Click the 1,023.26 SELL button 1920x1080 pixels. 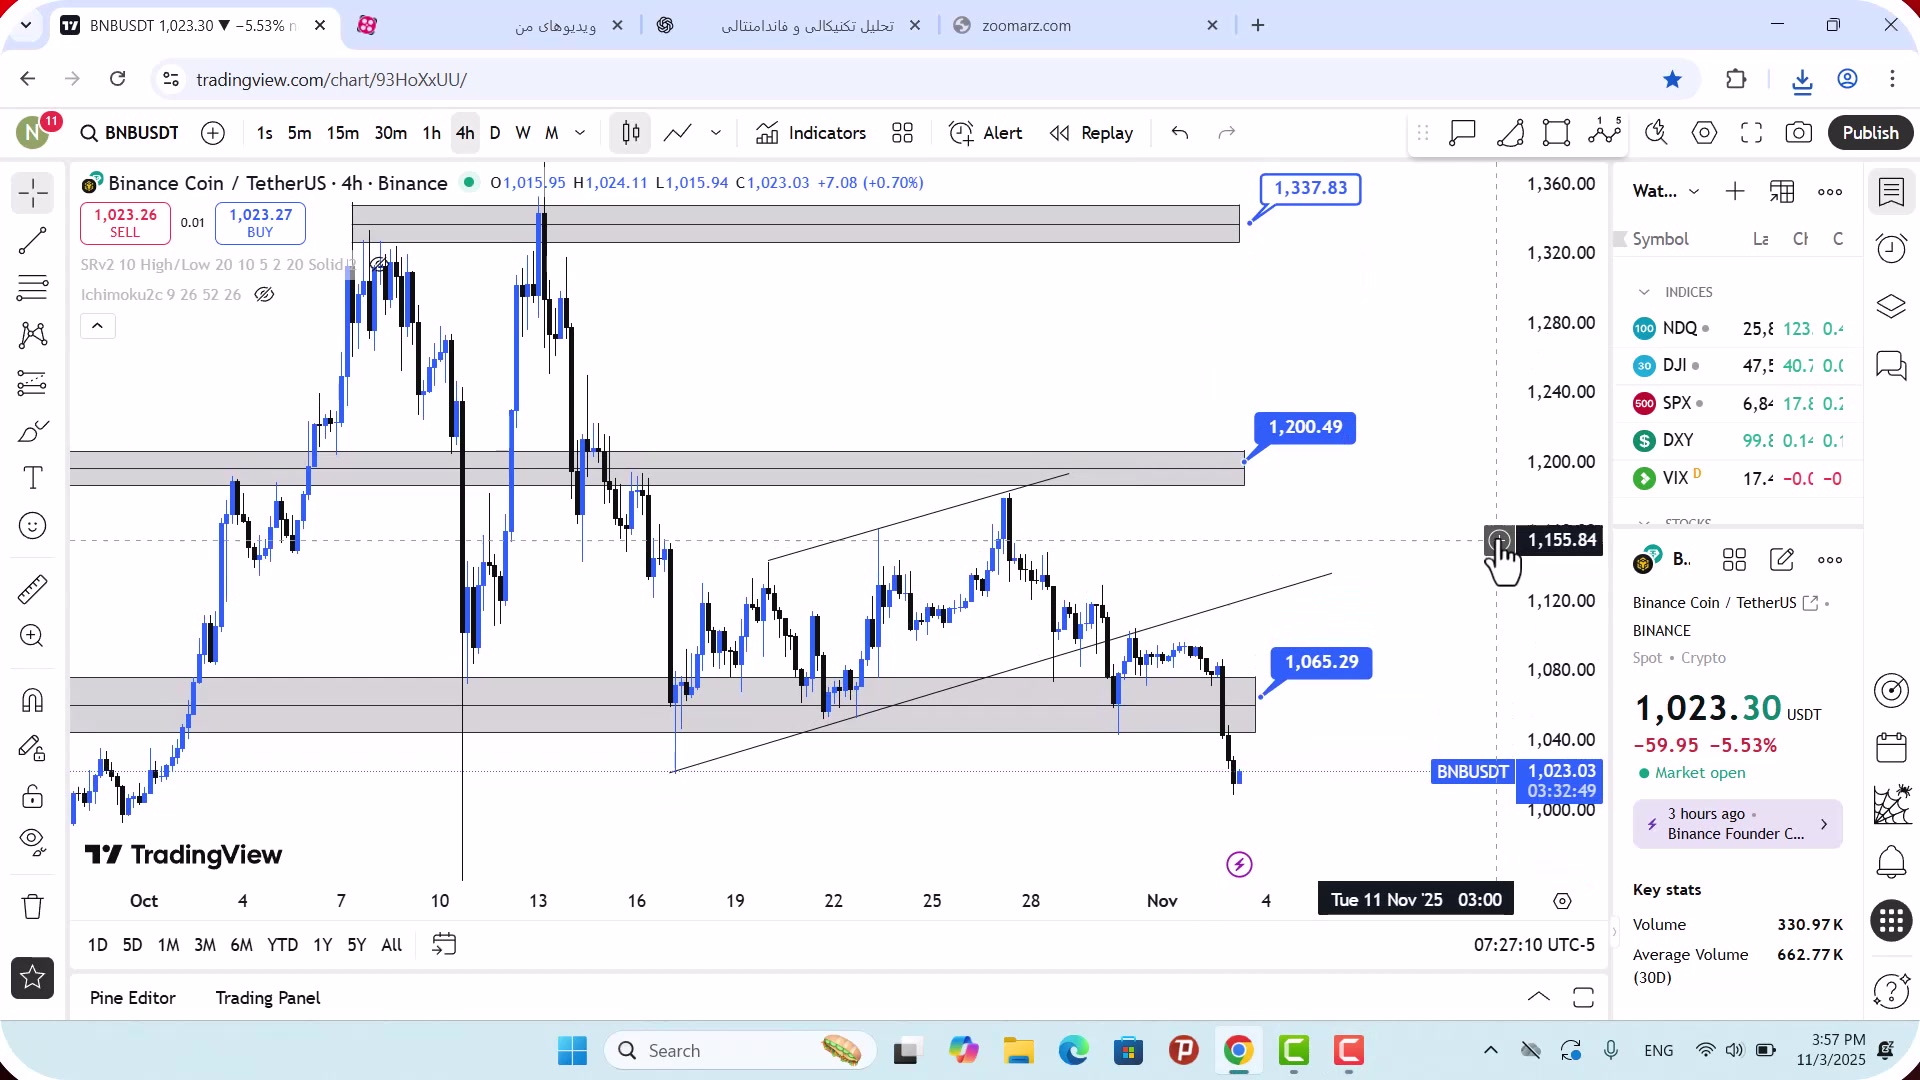(x=125, y=223)
